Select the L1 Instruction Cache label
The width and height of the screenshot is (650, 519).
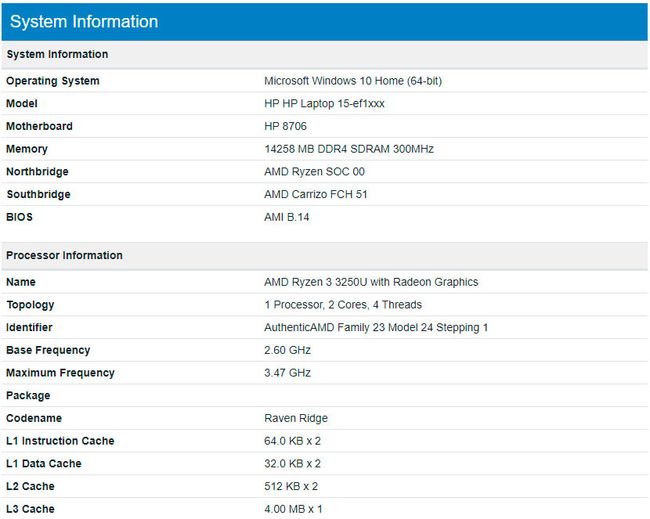pos(60,441)
